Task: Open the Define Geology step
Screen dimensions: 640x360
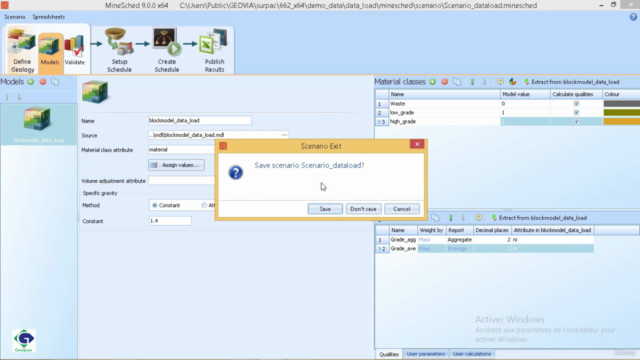Action: [22, 50]
